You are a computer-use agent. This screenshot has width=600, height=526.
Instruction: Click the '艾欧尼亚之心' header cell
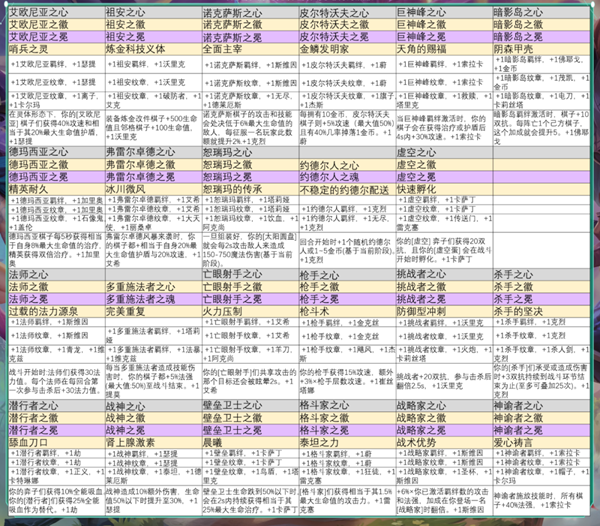[x=57, y=12]
